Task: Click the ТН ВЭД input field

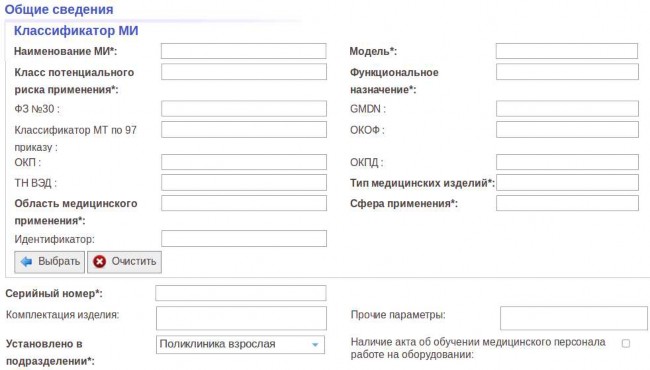Action: click(x=244, y=183)
